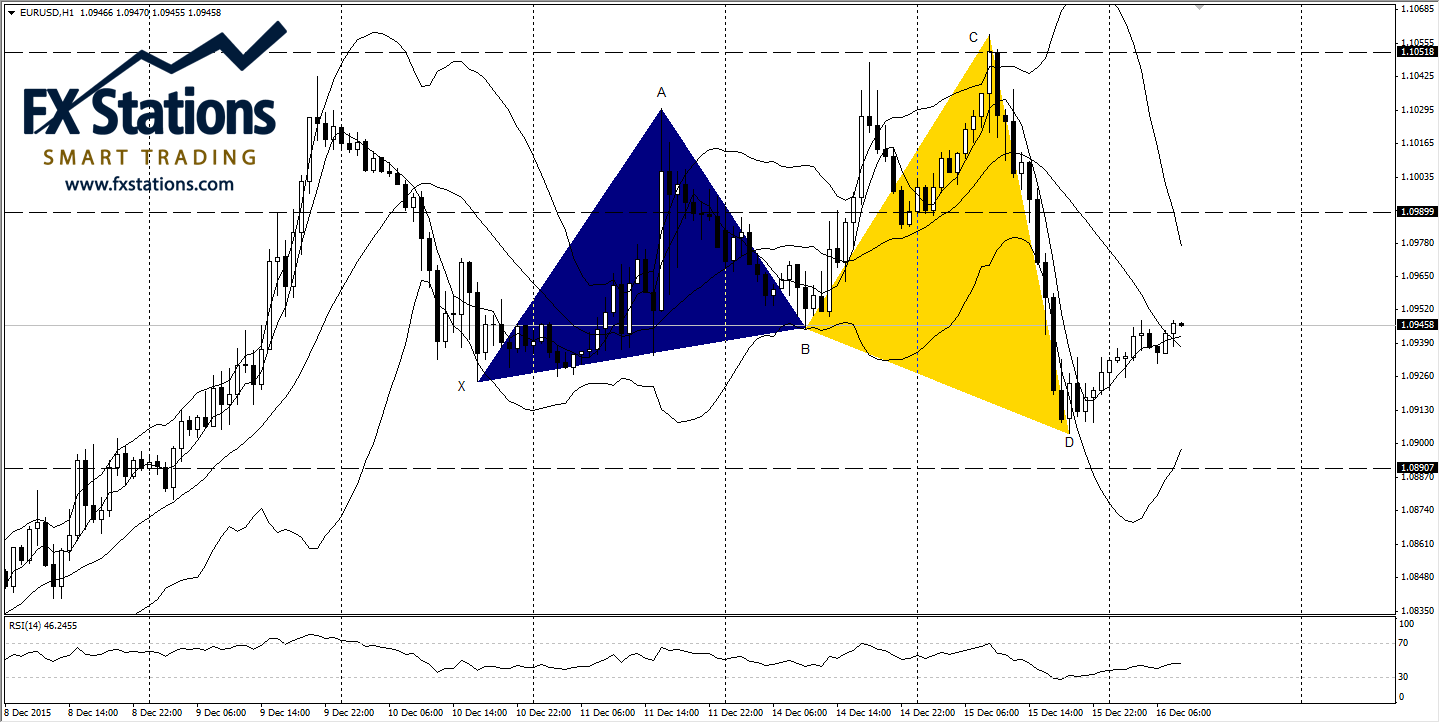Click the 1.08610 price scale label

point(1417,543)
